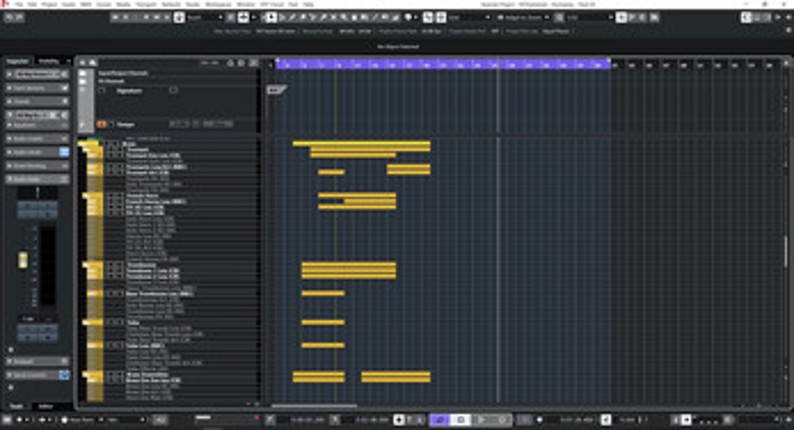This screenshot has width=794, height=430.
Task: Click the orange Tempo track icon
Action: (x=102, y=124)
